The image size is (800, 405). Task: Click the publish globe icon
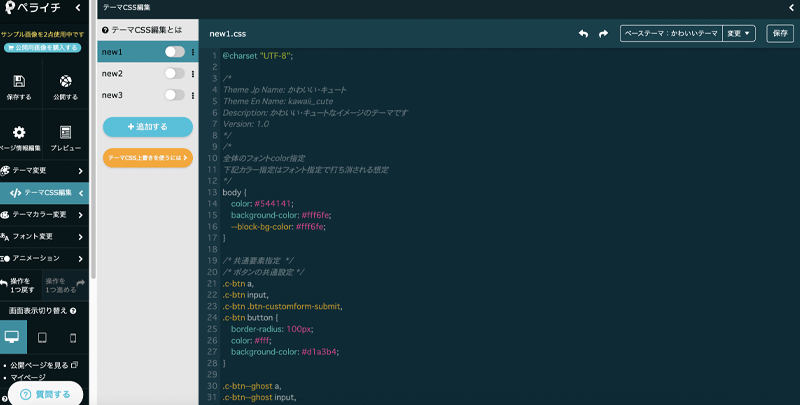(65, 82)
